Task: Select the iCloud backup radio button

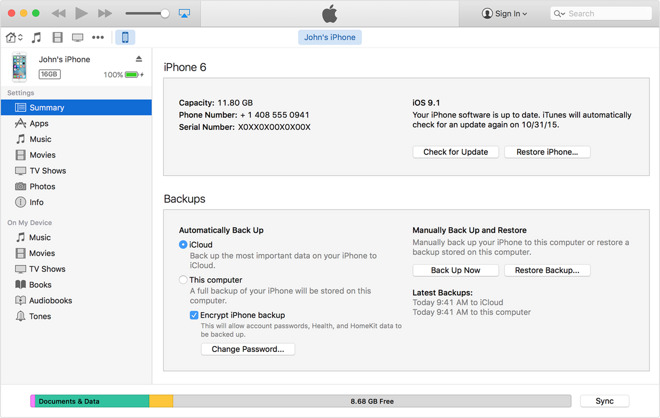Action: pos(183,245)
